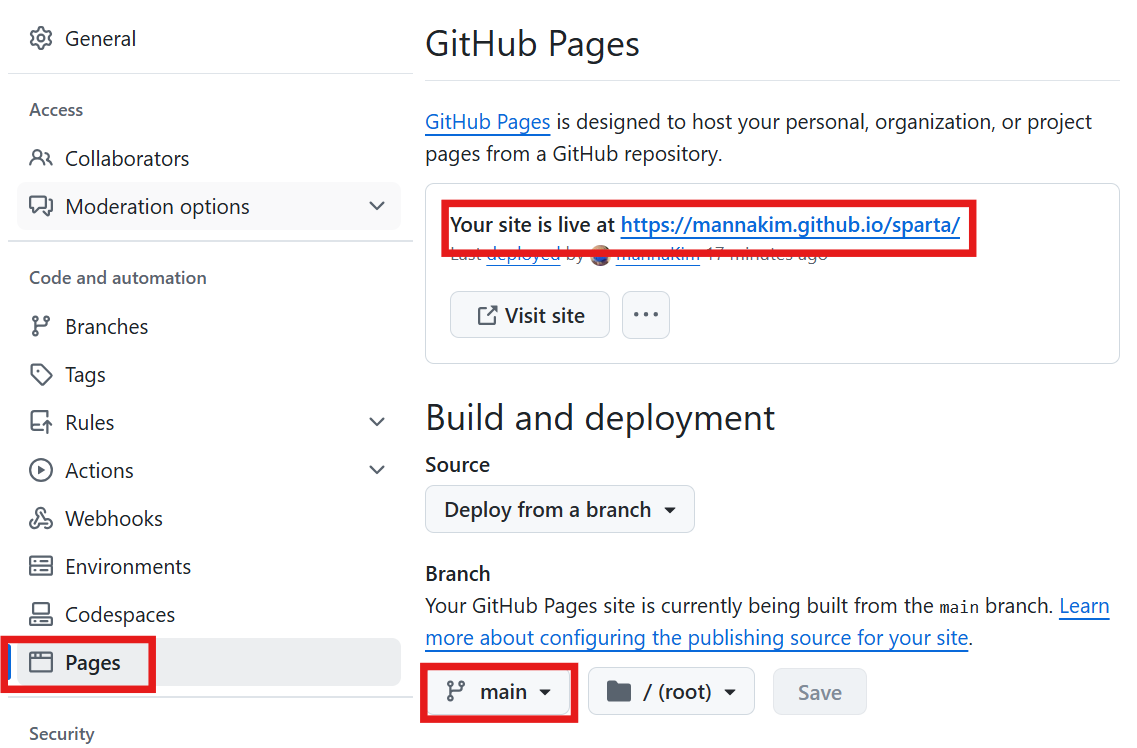Open the mannakim.github.io/sparta link

pyautogui.click(x=790, y=225)
